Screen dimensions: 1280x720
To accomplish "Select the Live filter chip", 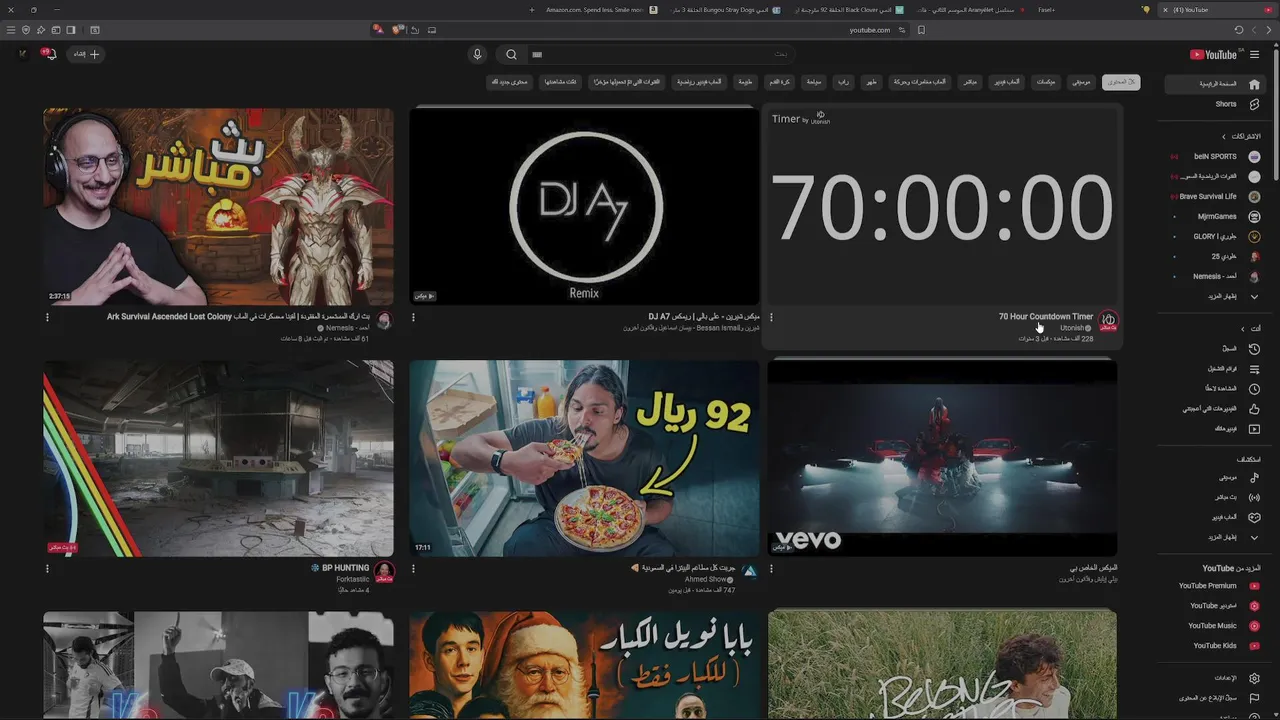I will (970, 82).
